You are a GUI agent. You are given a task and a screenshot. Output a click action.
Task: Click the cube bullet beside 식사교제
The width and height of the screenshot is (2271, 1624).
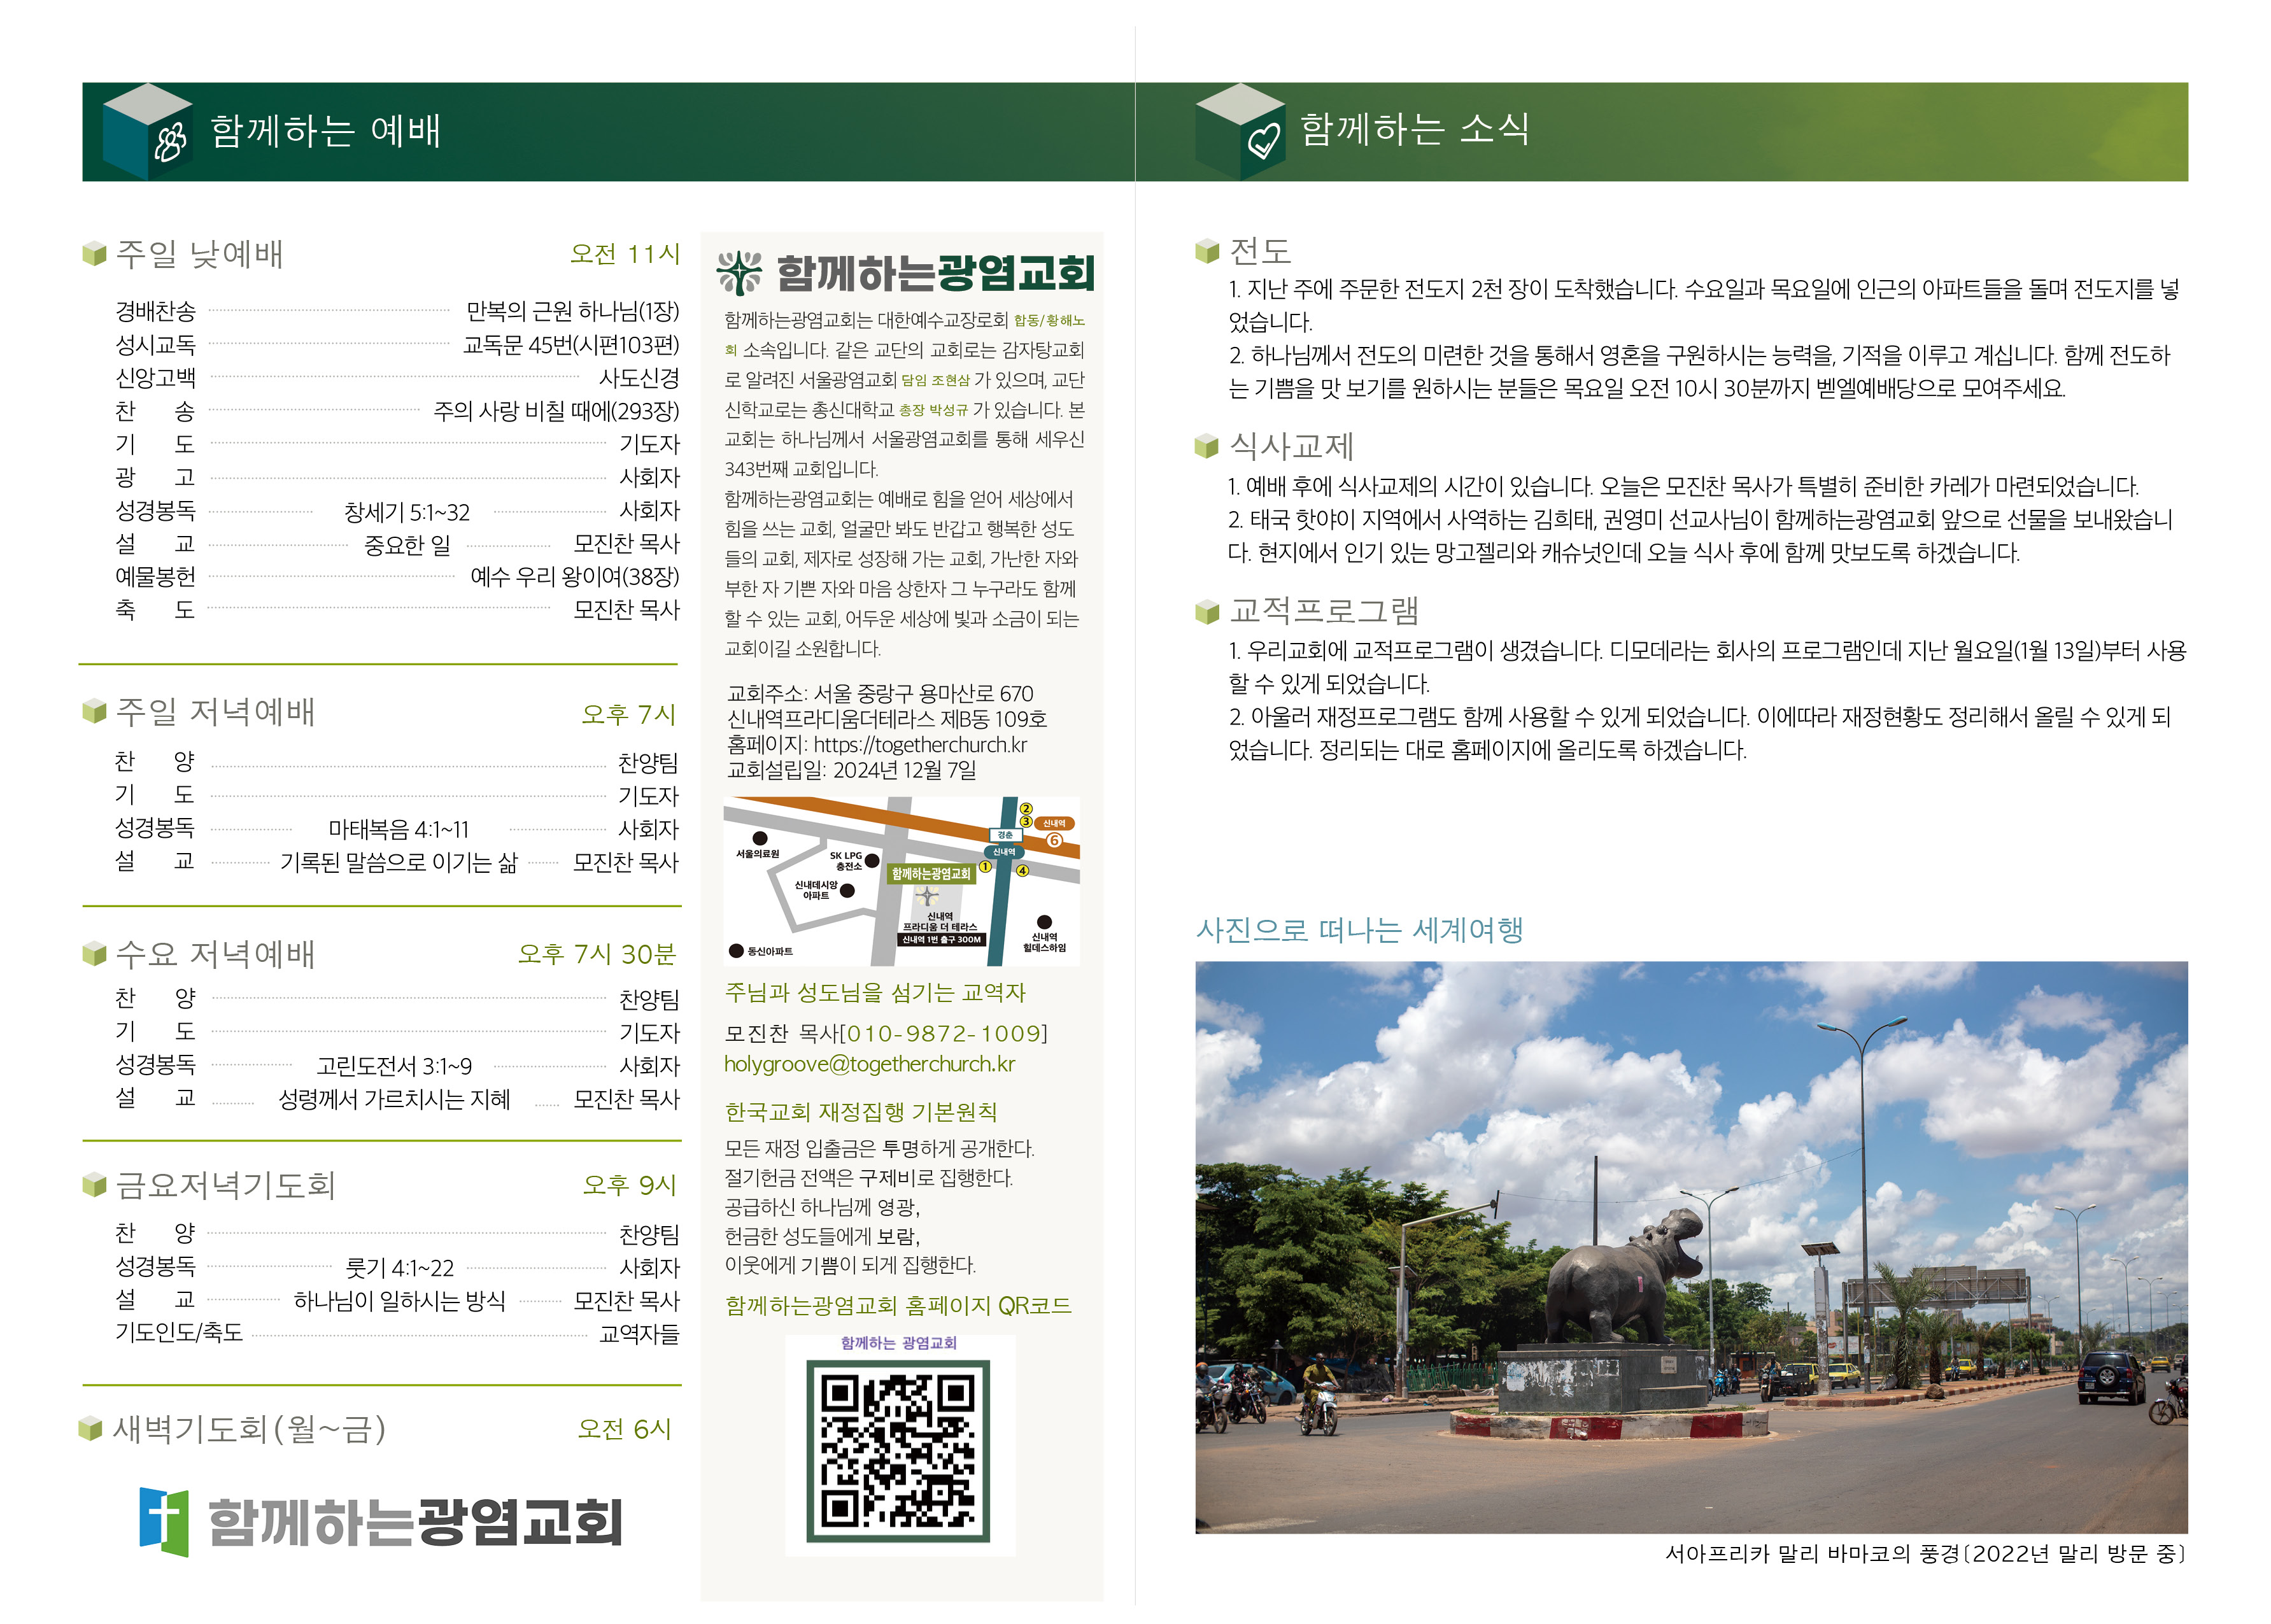1207,445
